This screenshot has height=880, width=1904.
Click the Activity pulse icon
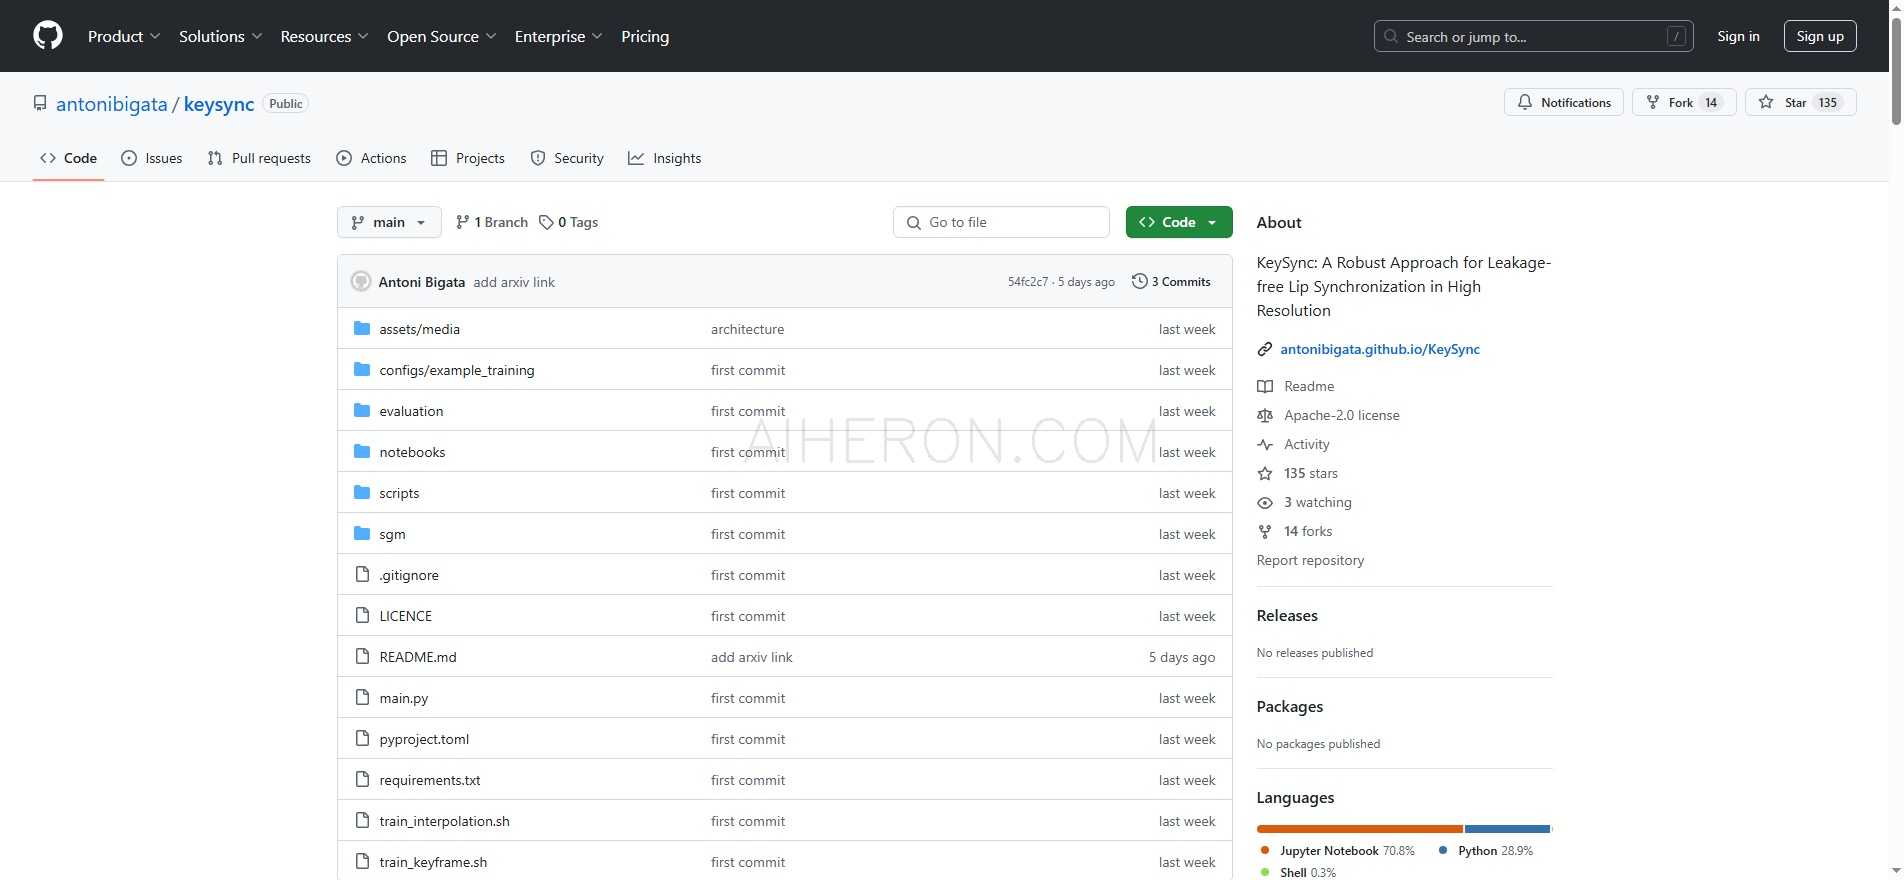click(x=1265, y=444)
